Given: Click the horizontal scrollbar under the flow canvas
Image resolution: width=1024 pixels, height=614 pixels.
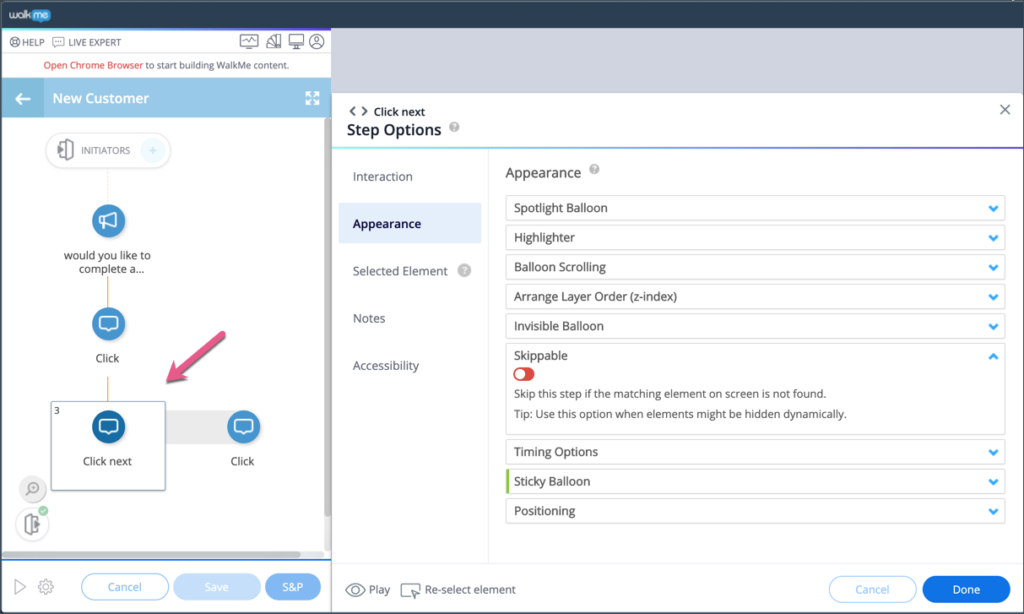Looking at the screenshot, I should click(x=150, y=555).
